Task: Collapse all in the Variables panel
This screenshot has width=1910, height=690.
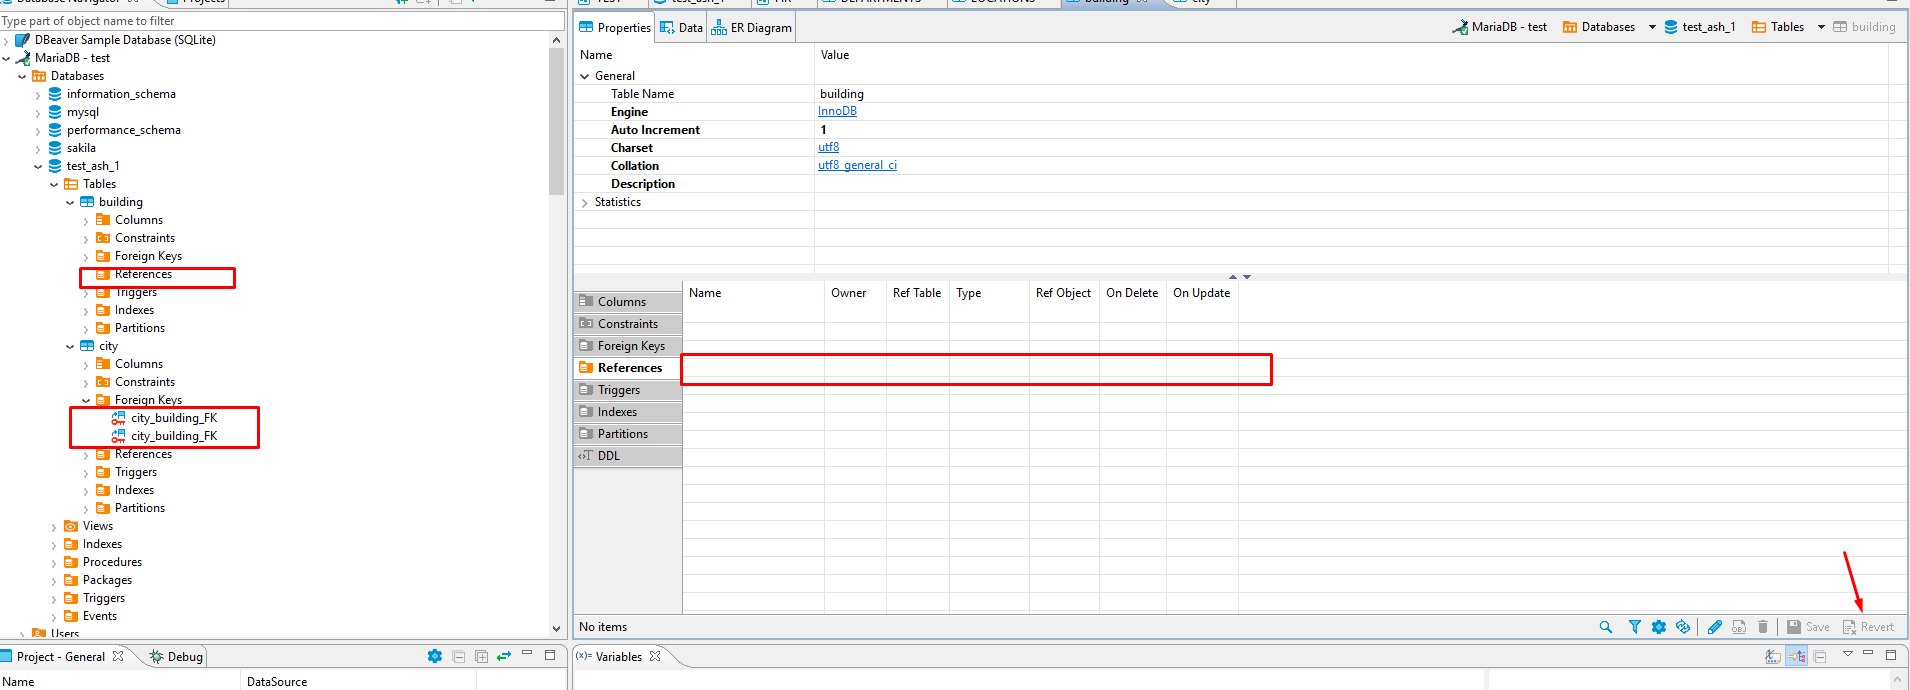Action: tap(1820, 656)
